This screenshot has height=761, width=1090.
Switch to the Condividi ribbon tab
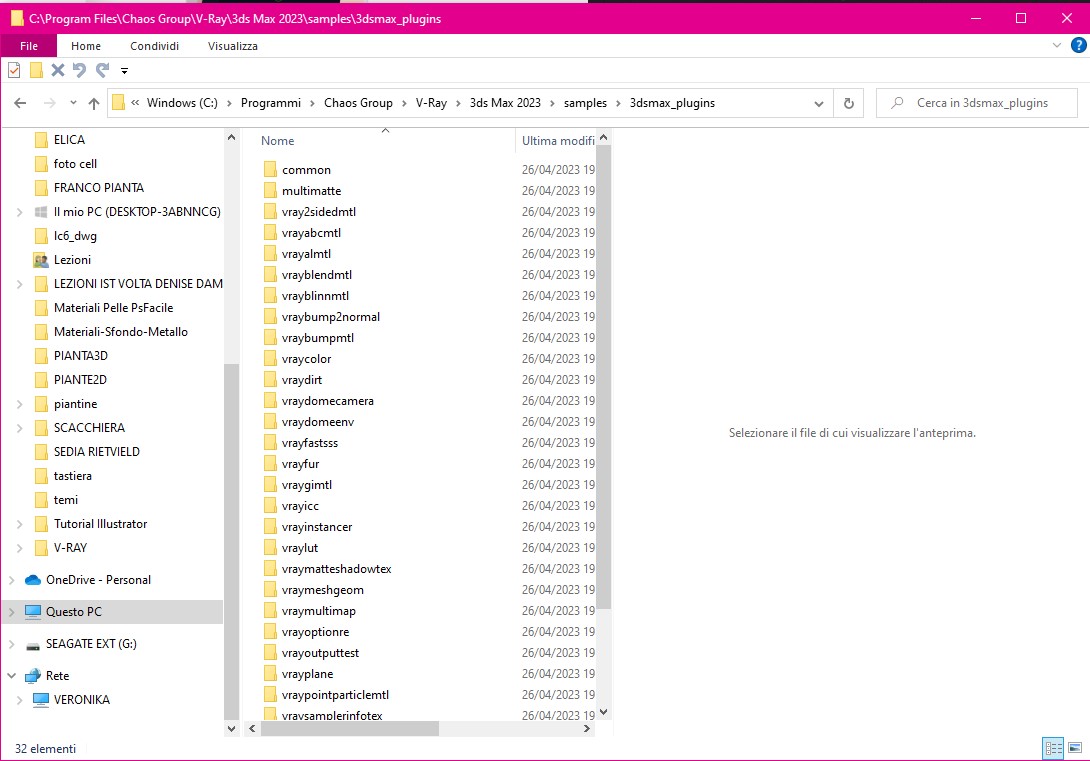154,46
